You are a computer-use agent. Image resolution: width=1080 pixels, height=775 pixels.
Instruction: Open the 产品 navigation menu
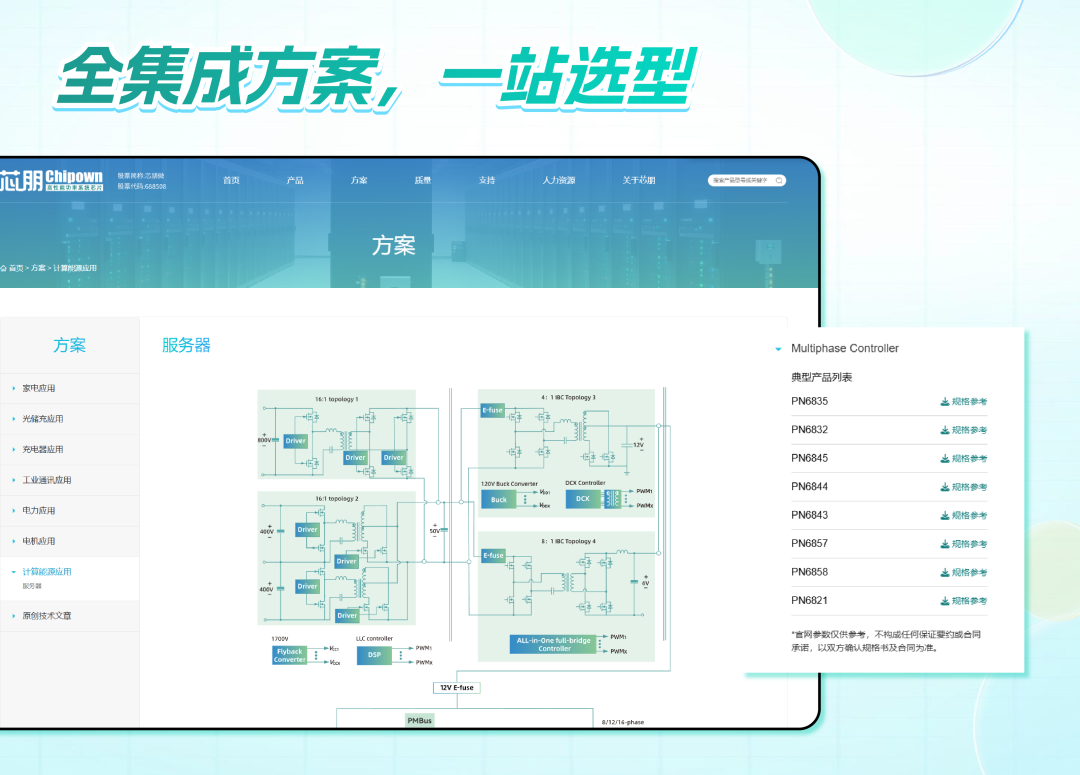[x=295, y=180]
